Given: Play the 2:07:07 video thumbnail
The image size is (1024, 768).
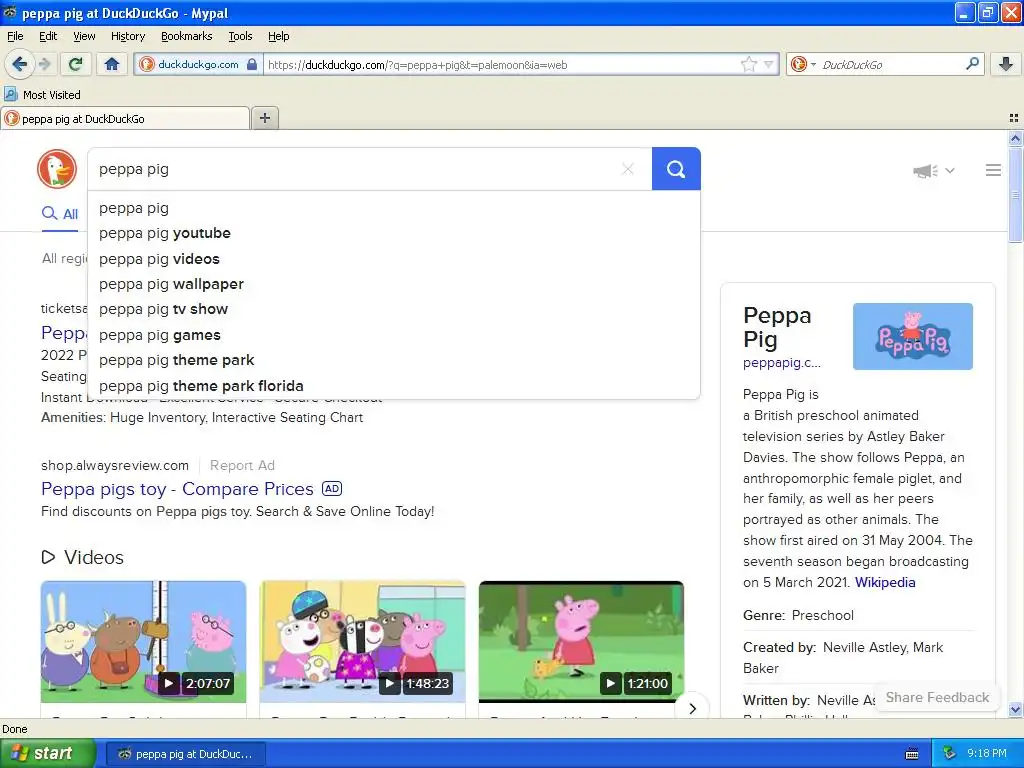Looking at the screenshot, I should (x=143, y=642).
